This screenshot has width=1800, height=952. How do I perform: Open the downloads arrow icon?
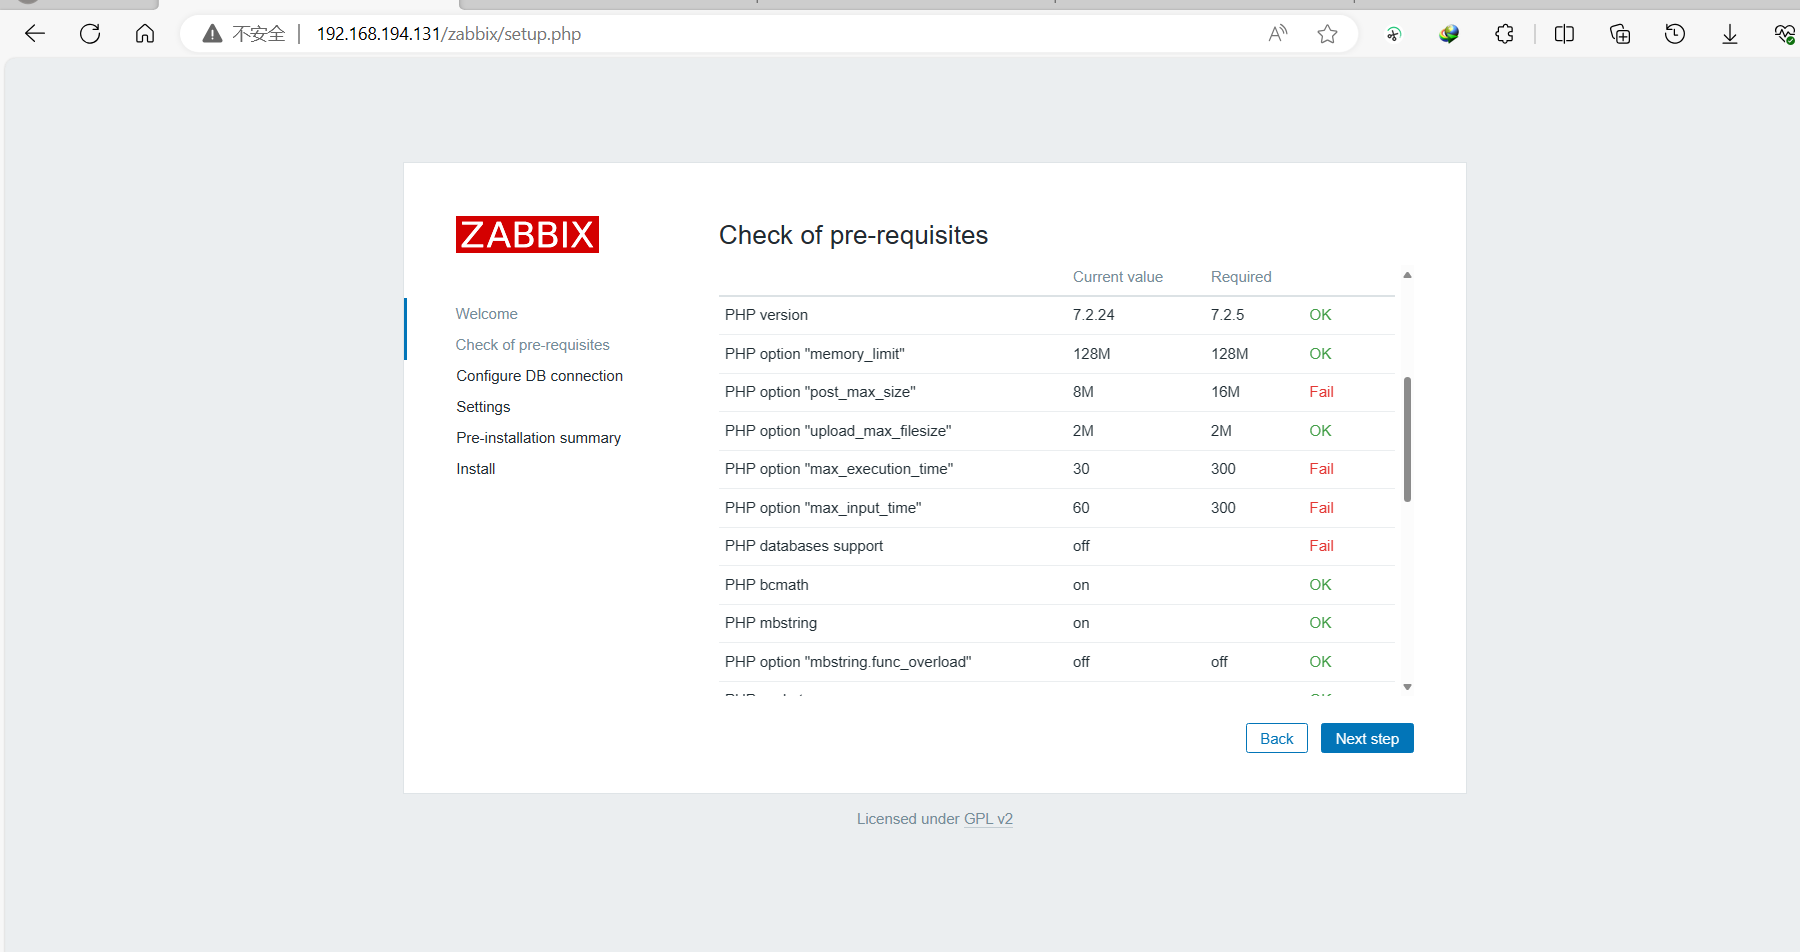(x=1730, y=34)
